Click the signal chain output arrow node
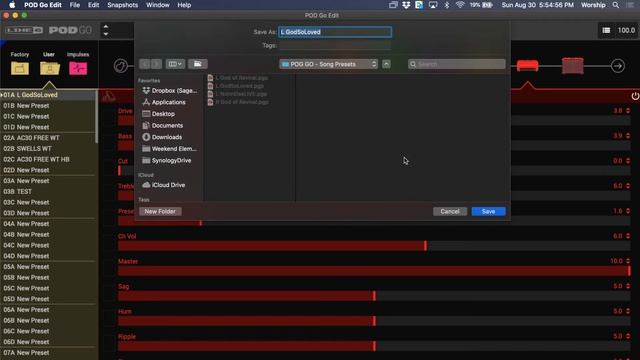The width and height of the screenshot is (640, 360). pyautogui.click(x=618, y=66)
